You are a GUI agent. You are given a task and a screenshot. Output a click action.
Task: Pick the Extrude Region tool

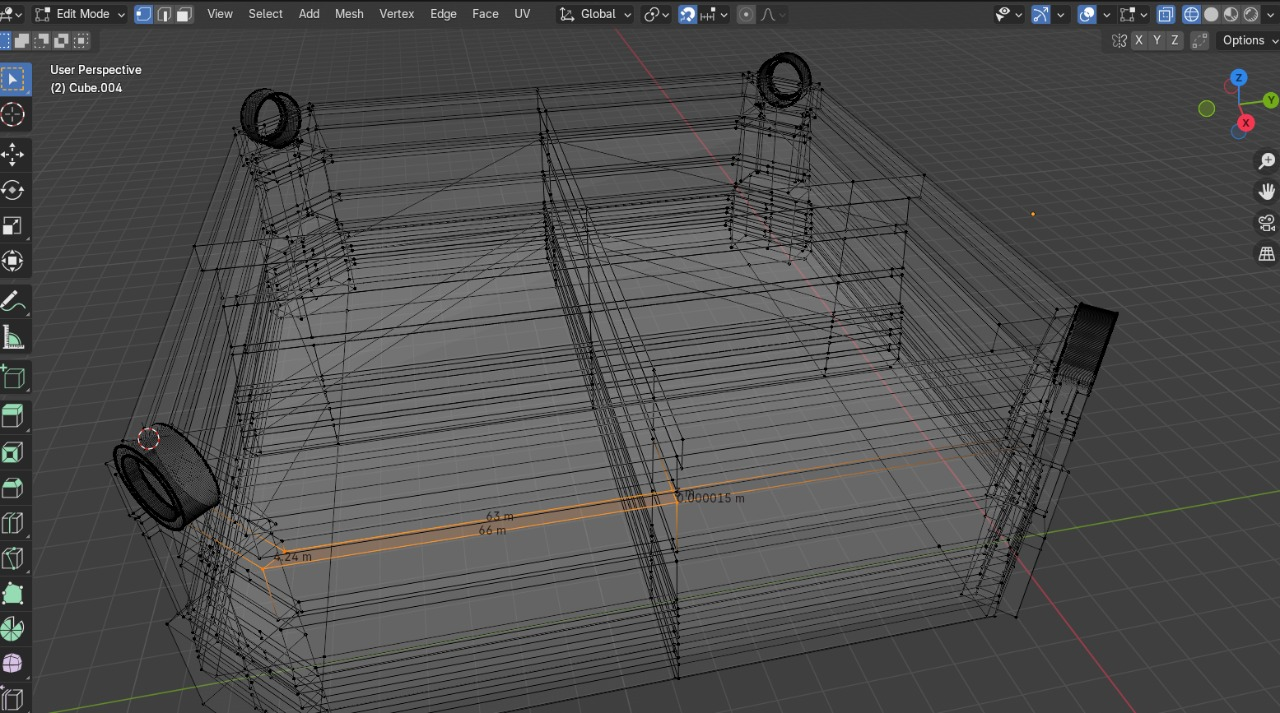click(13, 416)
